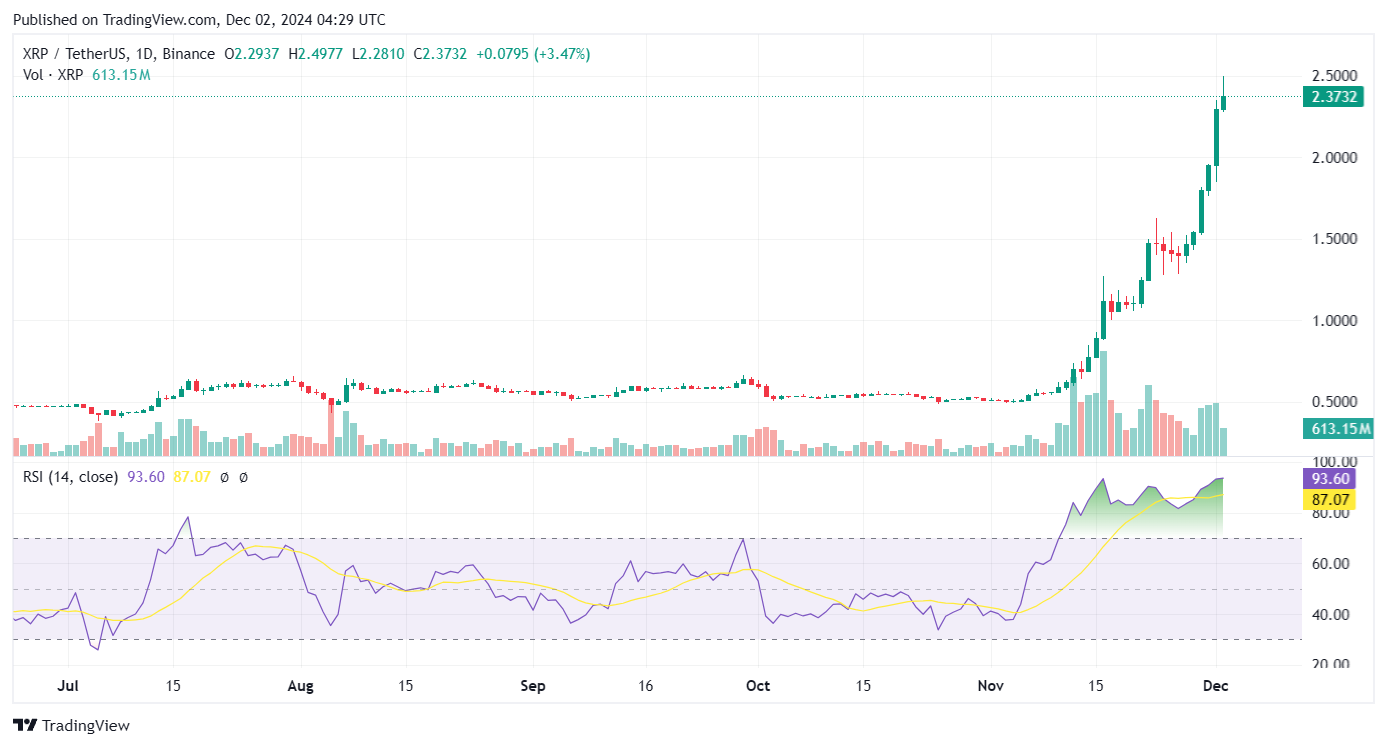Image resolution: width=1387 pixels, height=747 pixels.
Task: Click the 1.0000 price axis label
Action: point(1333,321)
